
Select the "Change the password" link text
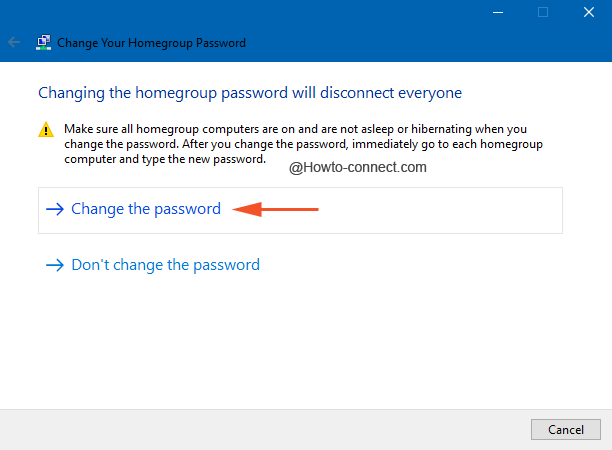click(x=146, y=209)
